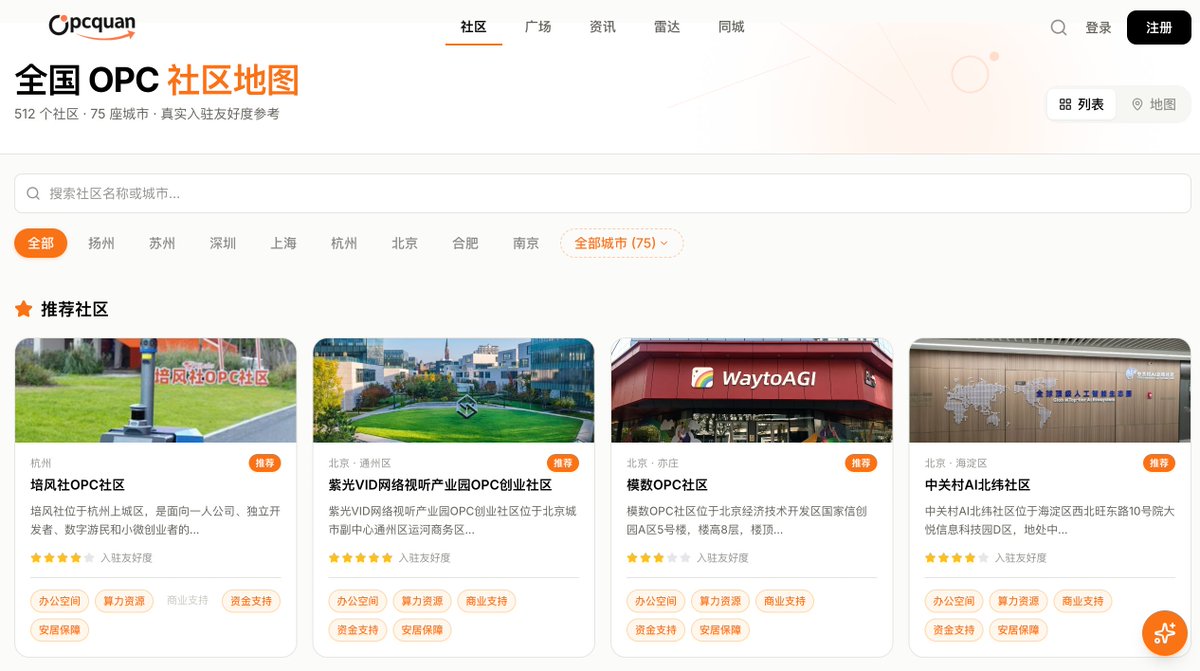Screen dimensions: 1200x671
Task: Open search via magnifier icon in header
Action: point(1058,28)
